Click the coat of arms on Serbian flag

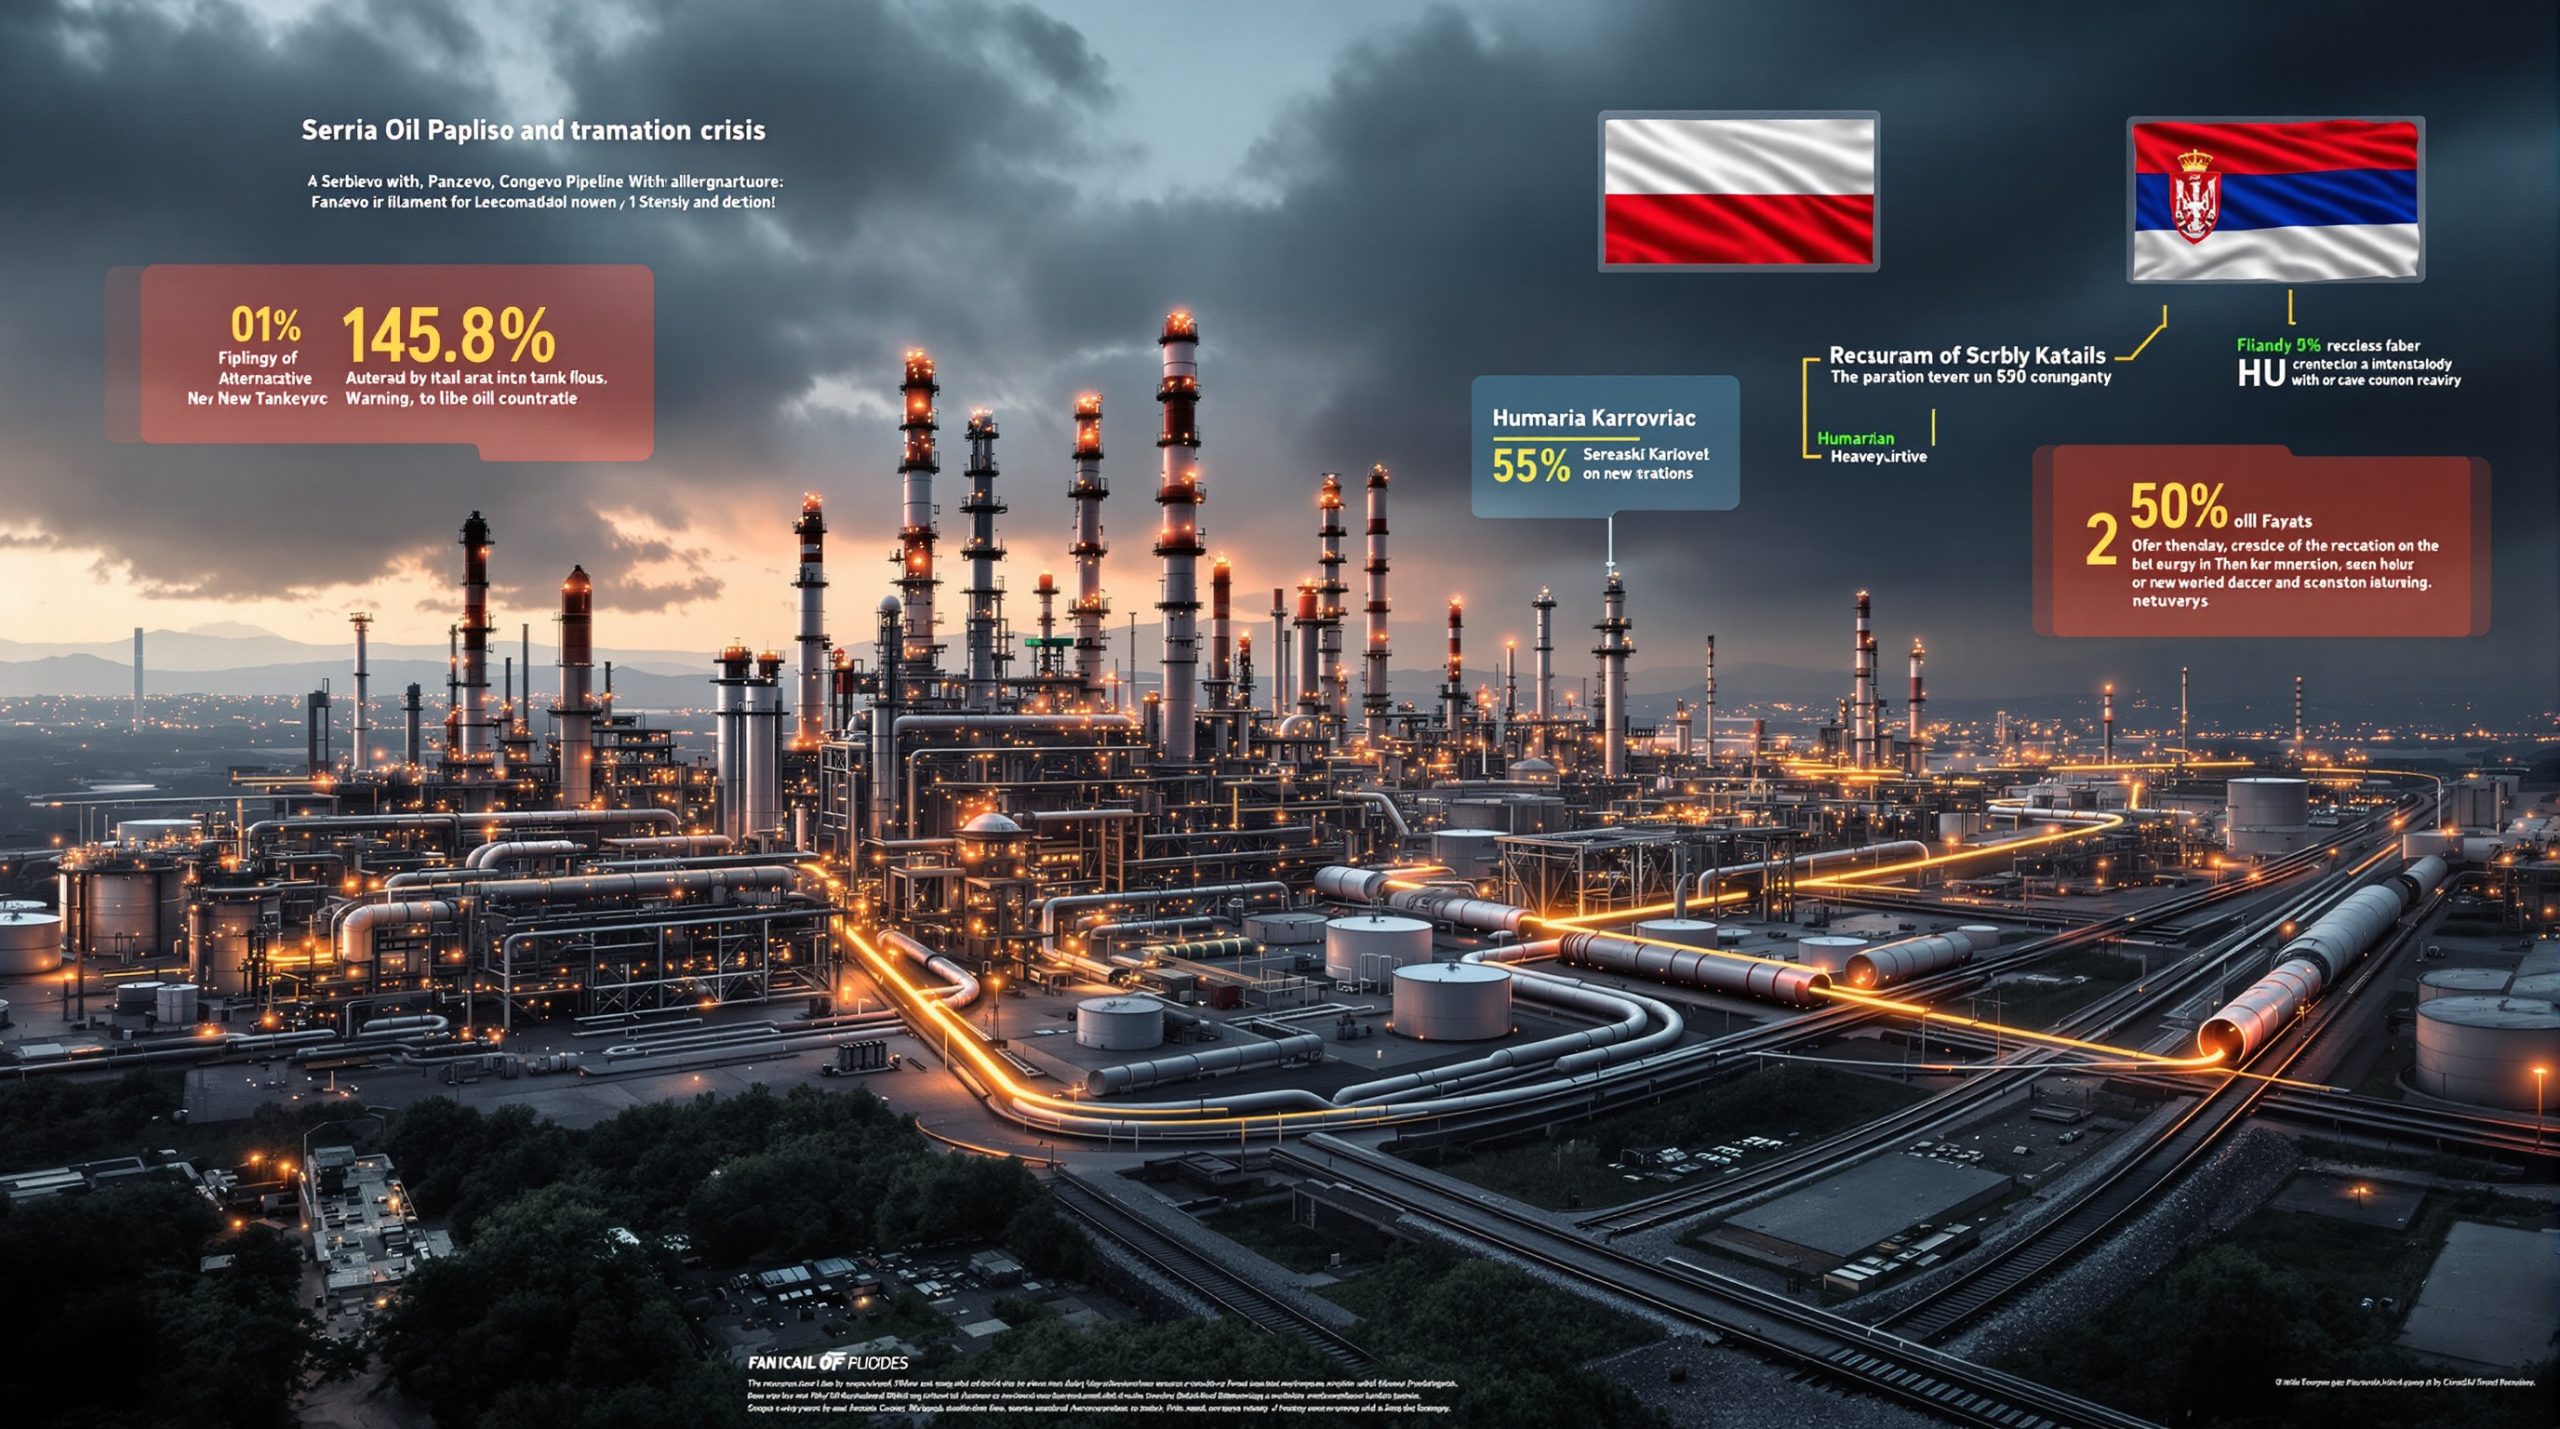click(x=2195, y=198)
